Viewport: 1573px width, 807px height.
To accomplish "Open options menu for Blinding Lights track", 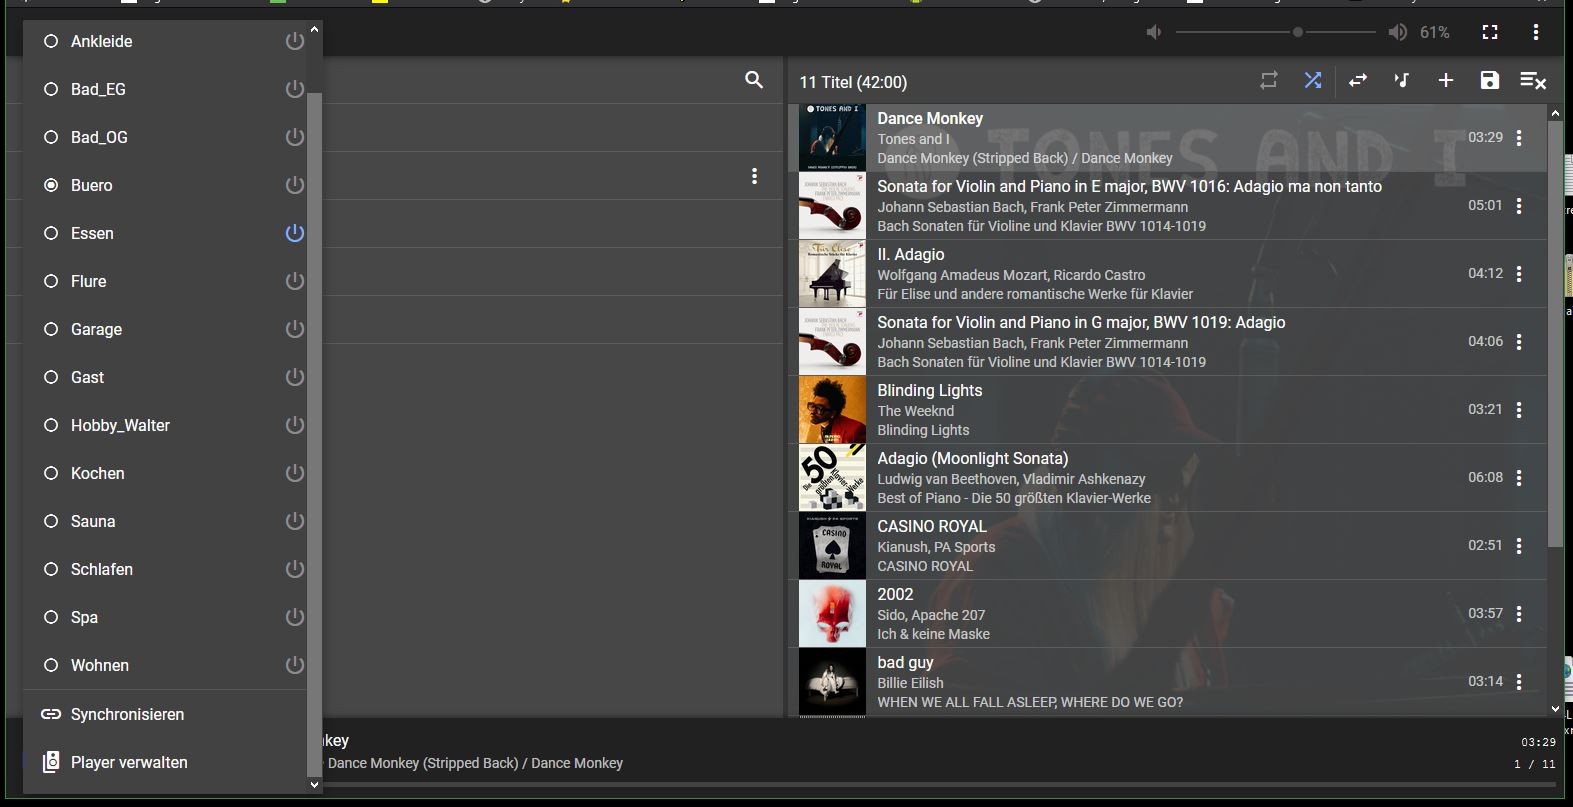I will (1519, 410).
